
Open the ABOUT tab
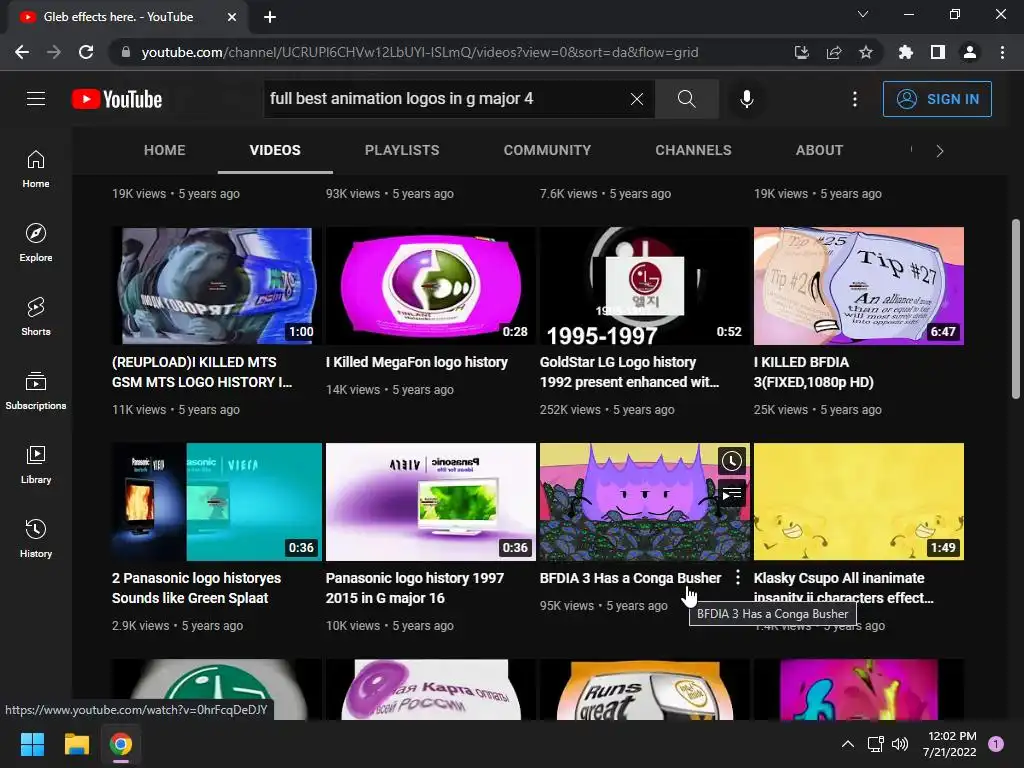[x=819, y=150]
